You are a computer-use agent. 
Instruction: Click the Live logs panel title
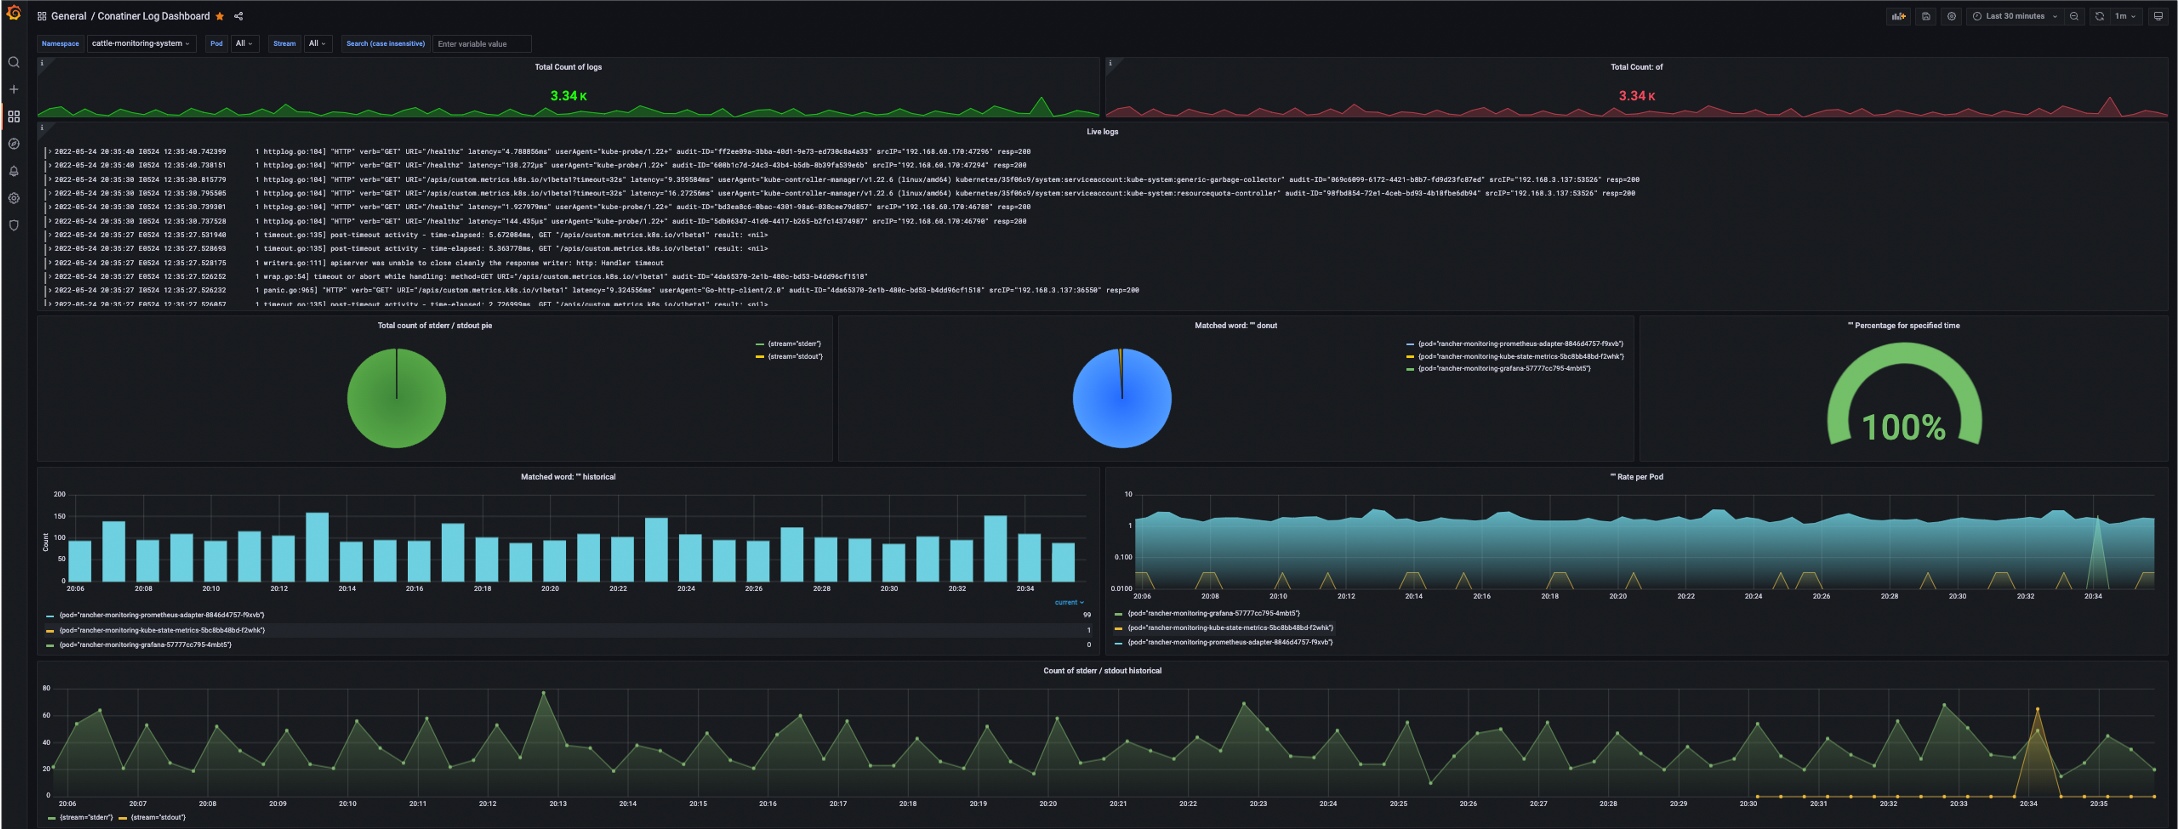[x=1102, y=131]
